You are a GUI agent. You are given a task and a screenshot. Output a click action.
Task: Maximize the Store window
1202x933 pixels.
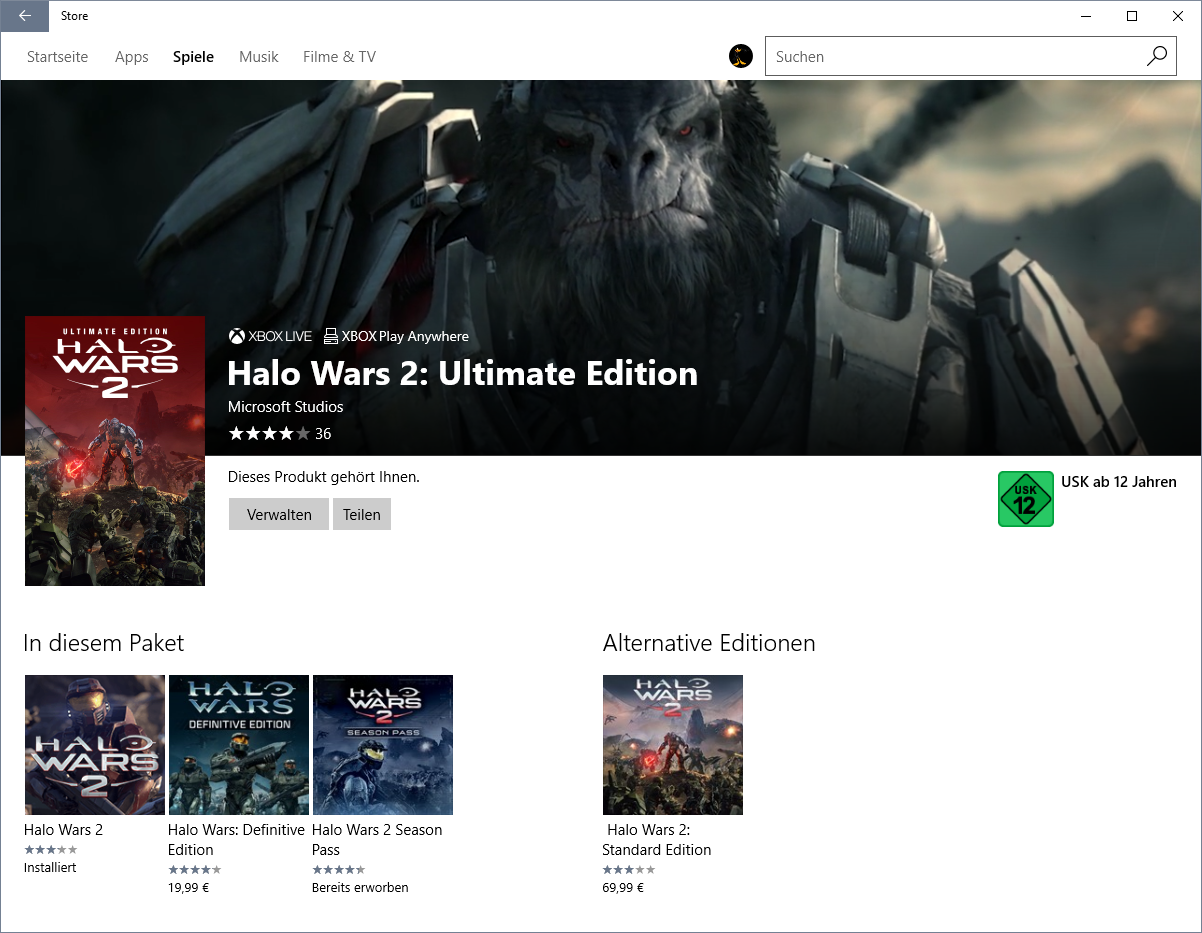(1131, 16)
